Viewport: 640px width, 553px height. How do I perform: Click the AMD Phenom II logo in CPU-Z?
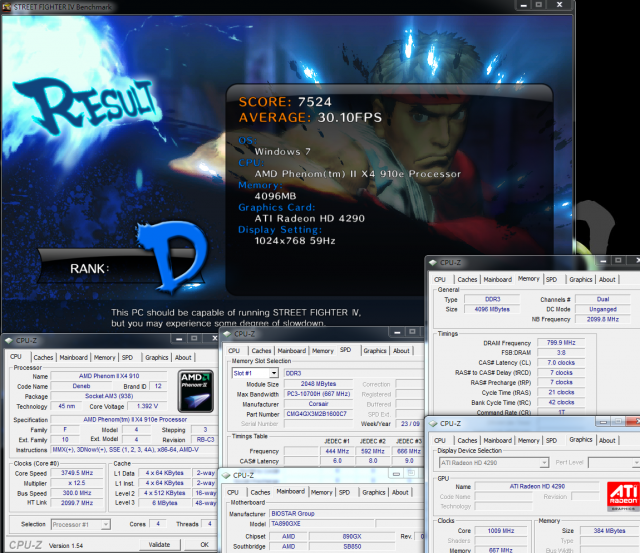pyautogui.click(x=196, y=391)
